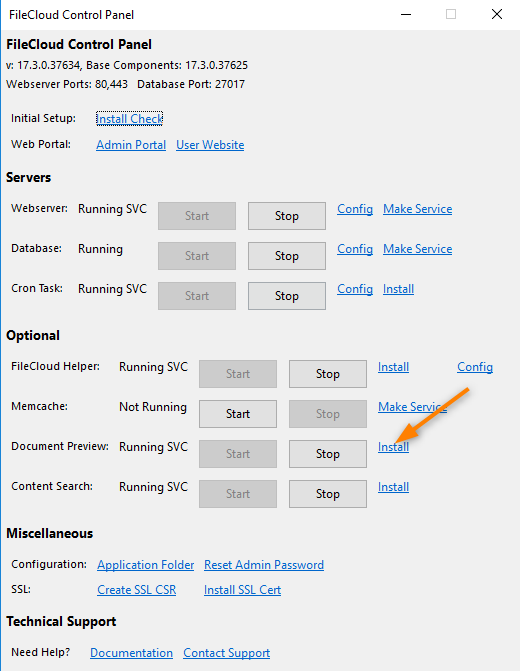Stop the Webserver service

287,216
